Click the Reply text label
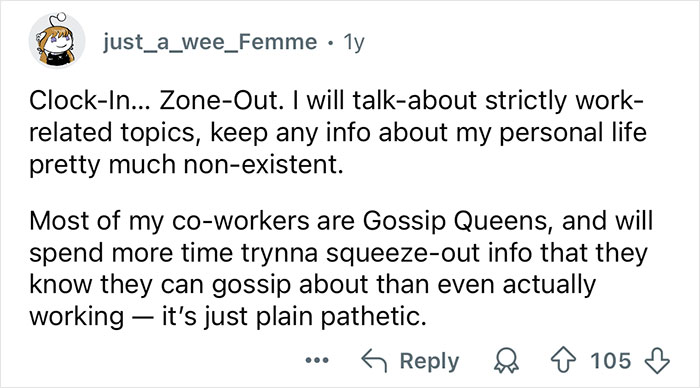Image resolution: width=700 pixels, height=388 pixels. point(429,361)
